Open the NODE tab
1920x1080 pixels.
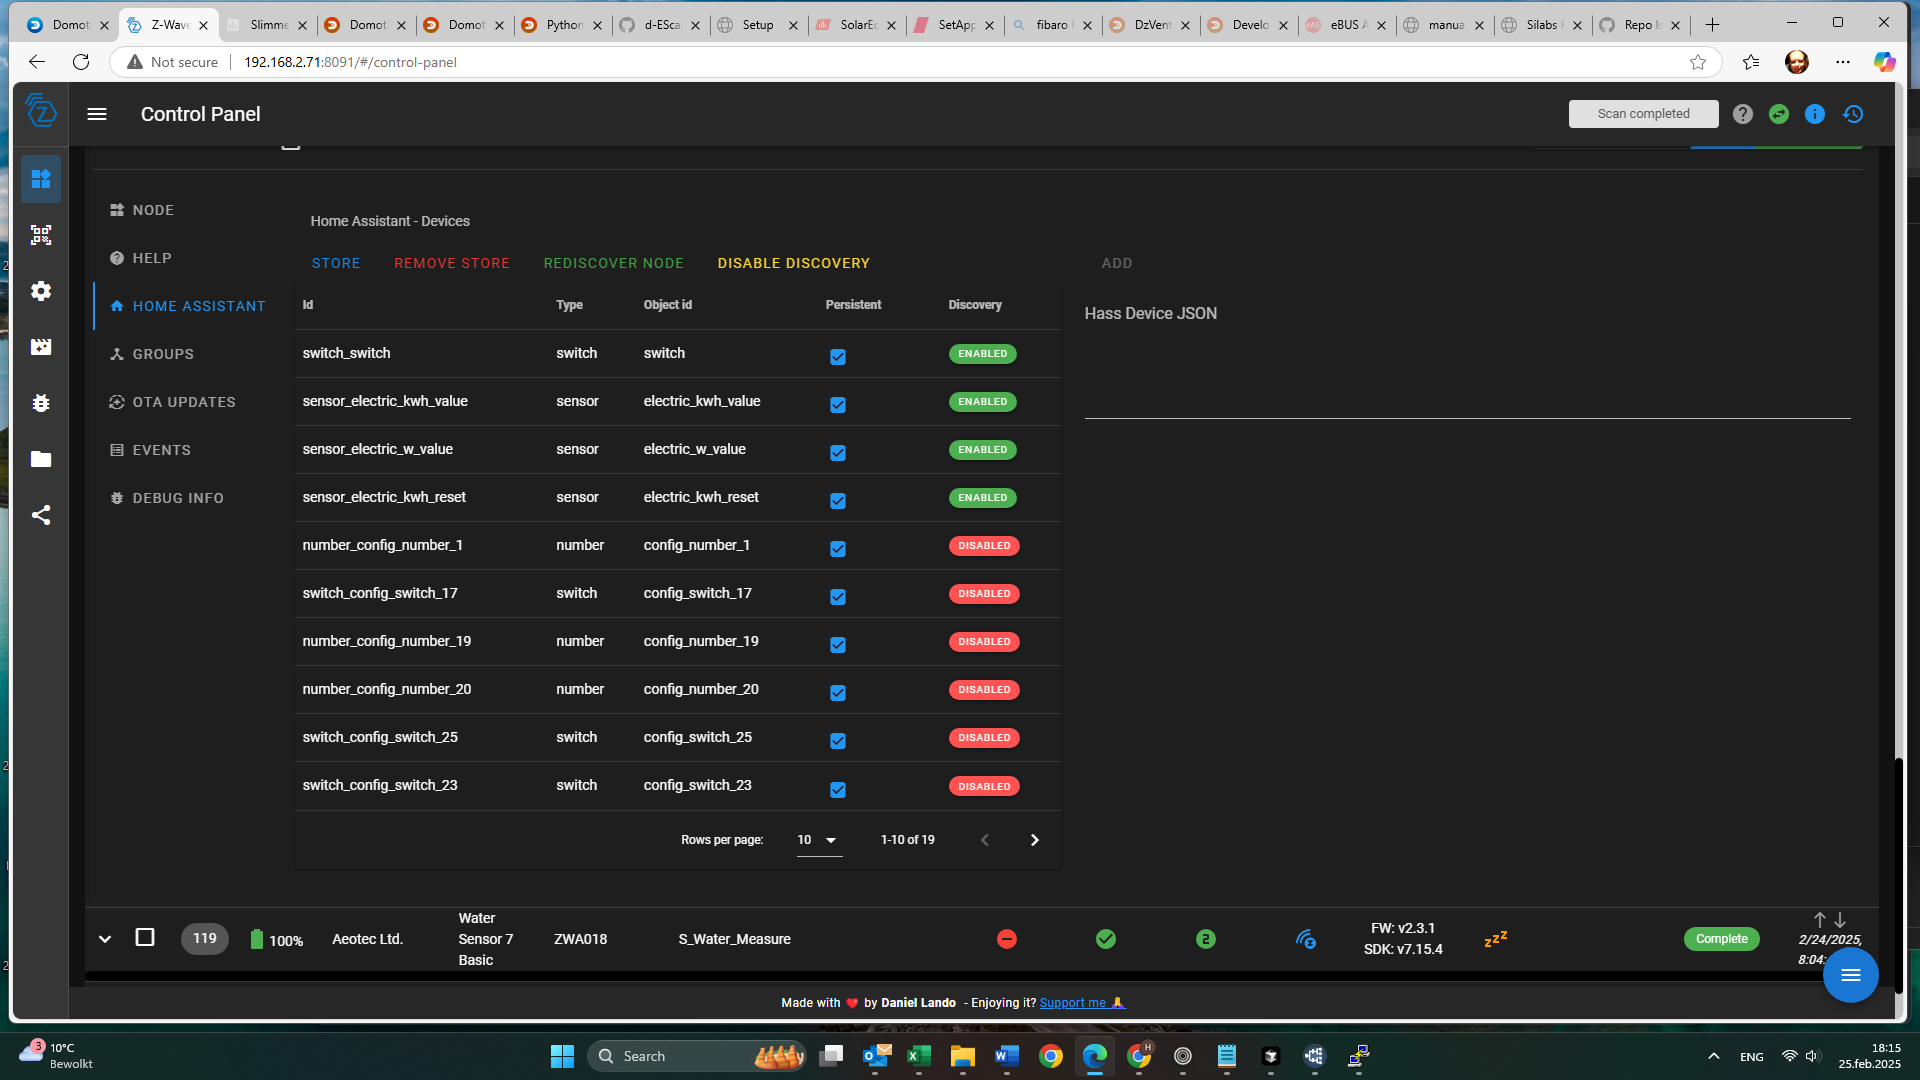[x=142, y=210]
